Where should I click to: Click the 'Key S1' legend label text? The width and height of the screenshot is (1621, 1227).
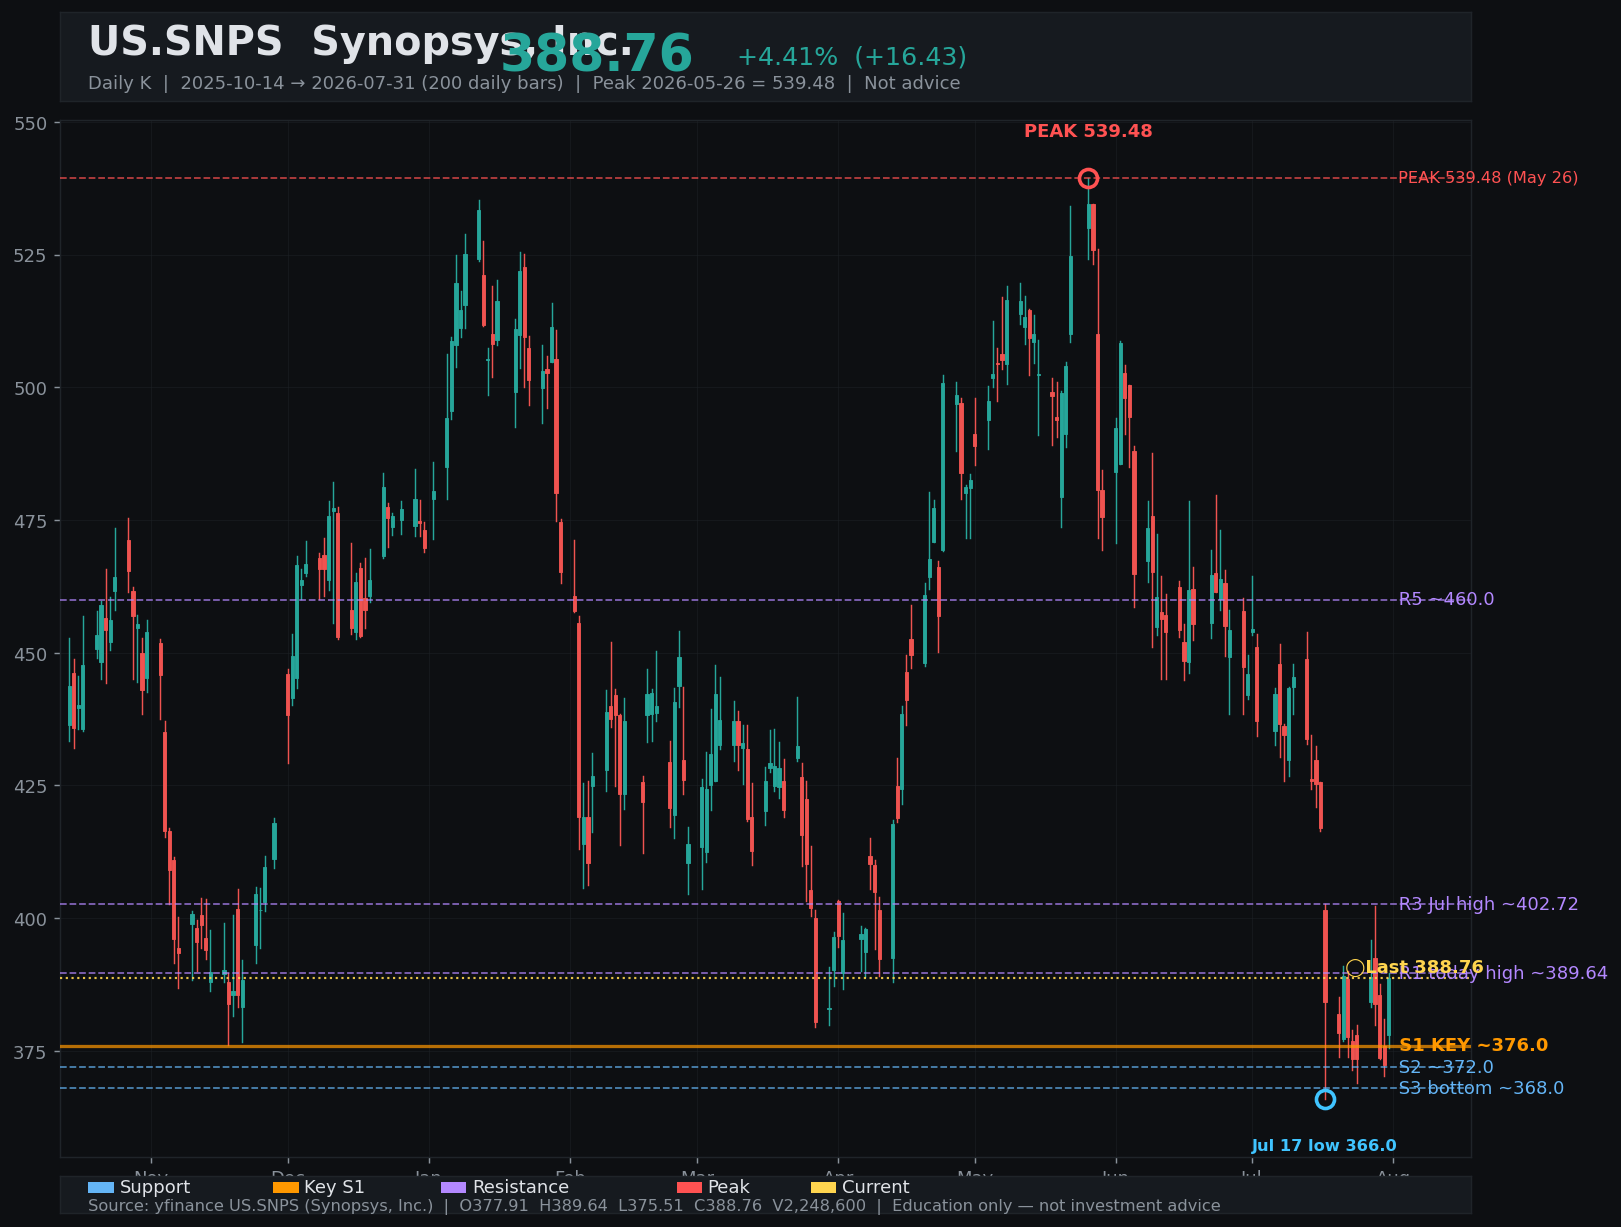point(334,1187)
